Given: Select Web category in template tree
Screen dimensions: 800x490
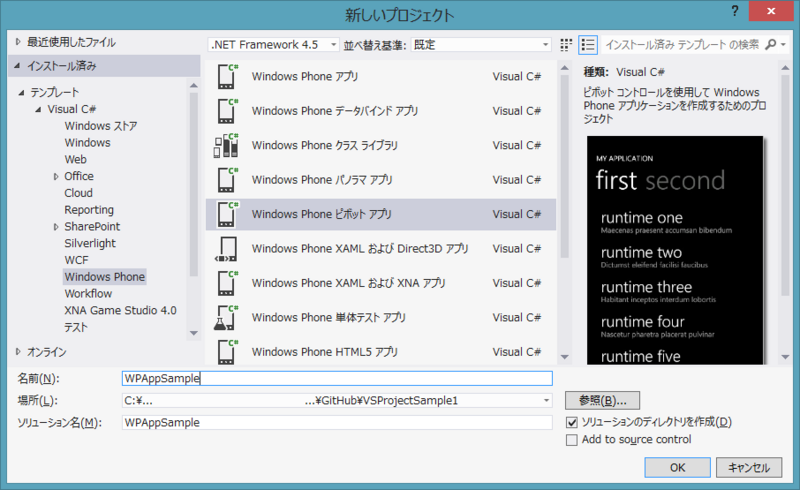Looking at the screenshot, I should coord(76,159).
